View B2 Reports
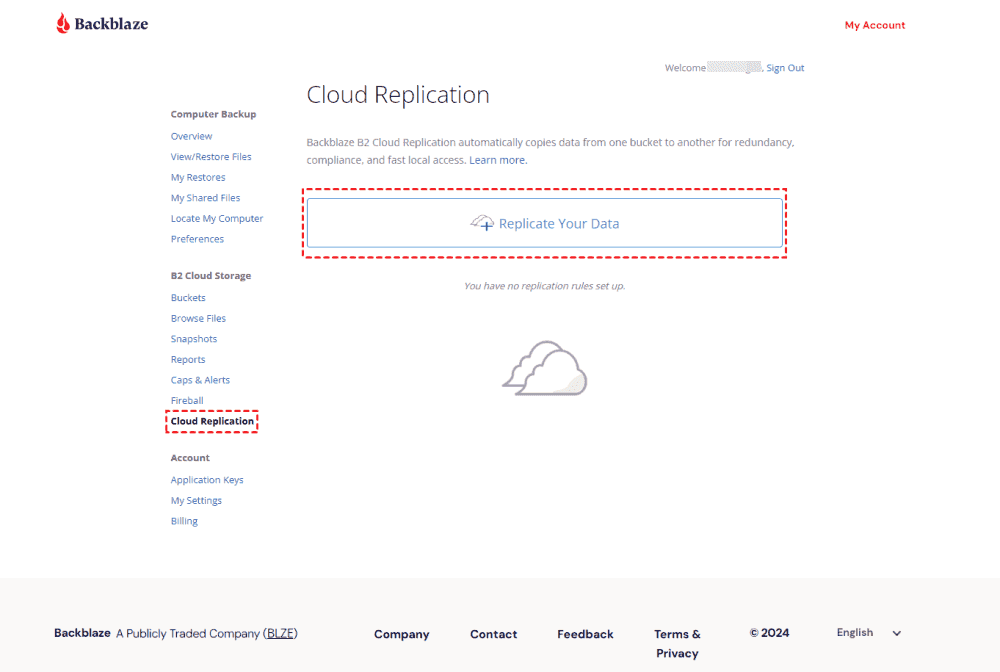 188,360
